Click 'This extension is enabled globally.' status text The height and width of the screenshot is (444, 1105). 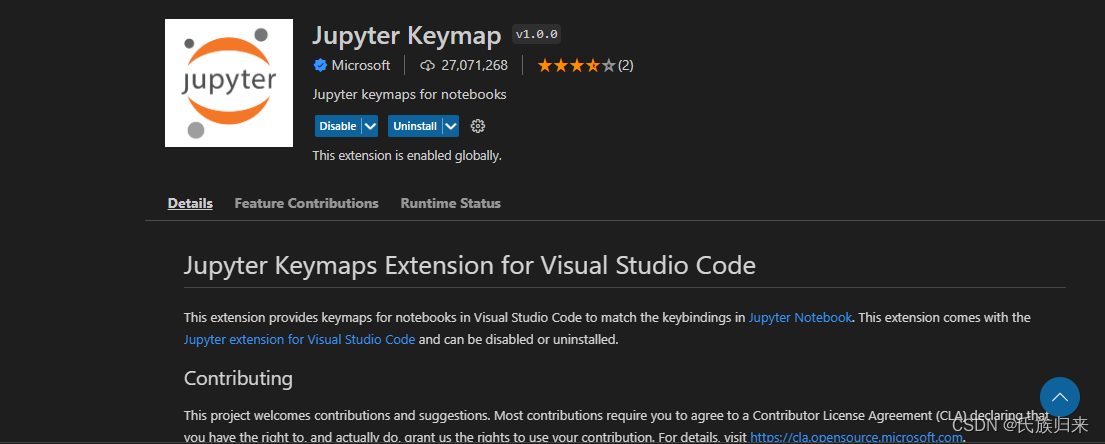(407, 156)
